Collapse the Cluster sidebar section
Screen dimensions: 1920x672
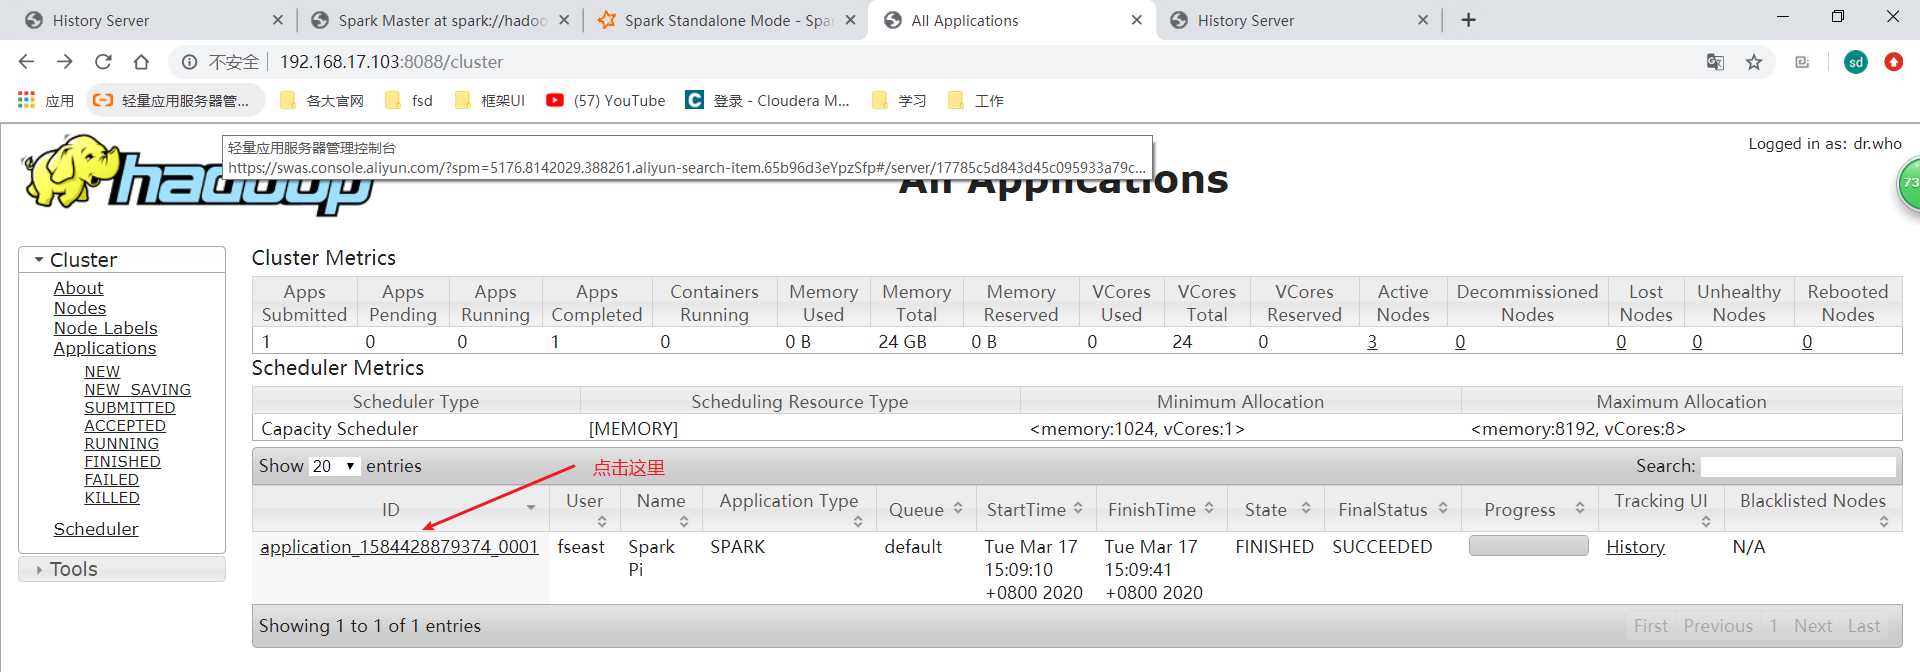(122, 260)
